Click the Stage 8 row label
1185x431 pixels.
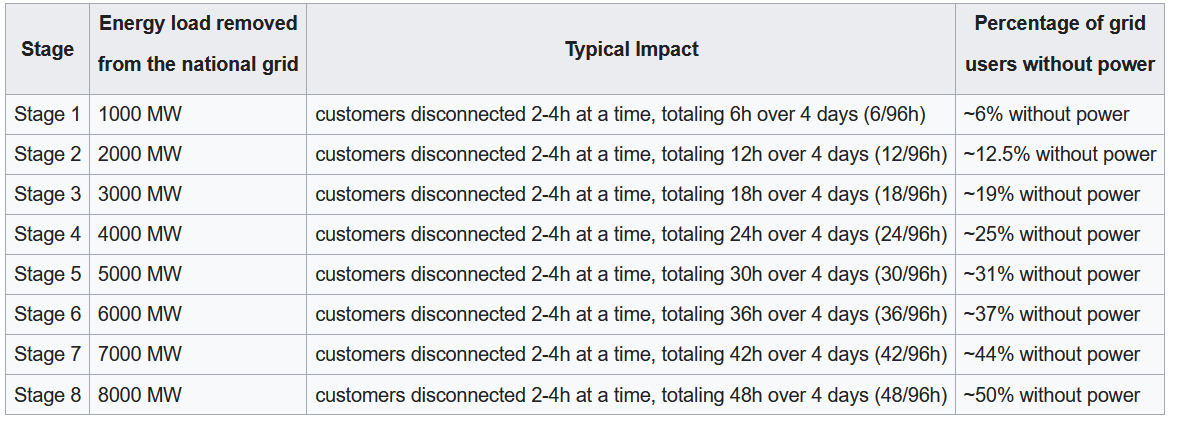[x=47, y=395]
